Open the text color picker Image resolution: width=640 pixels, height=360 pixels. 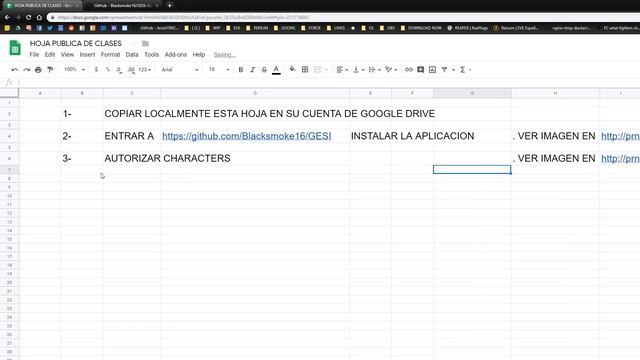coord(276,70)
